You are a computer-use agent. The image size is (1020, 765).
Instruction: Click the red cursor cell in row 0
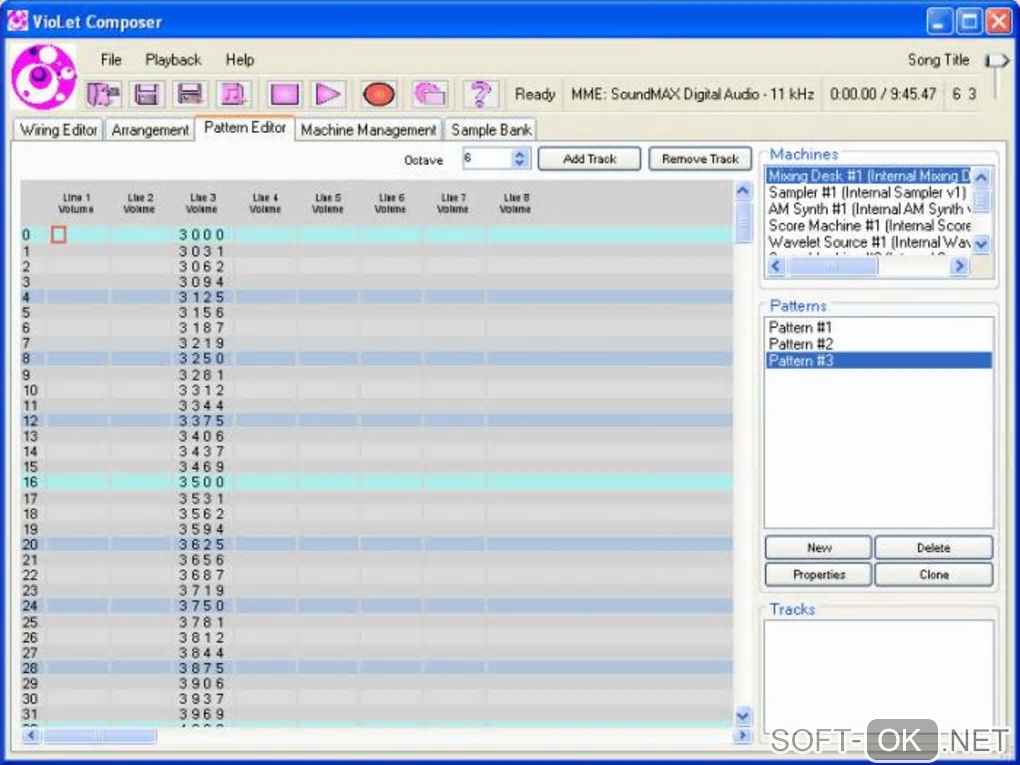[x=59, y=234]
